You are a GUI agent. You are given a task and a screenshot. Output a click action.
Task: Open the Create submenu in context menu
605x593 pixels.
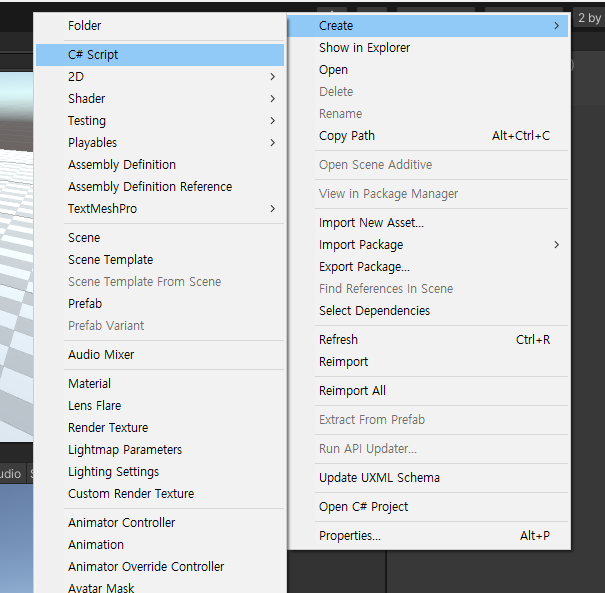tap(428, 26)
